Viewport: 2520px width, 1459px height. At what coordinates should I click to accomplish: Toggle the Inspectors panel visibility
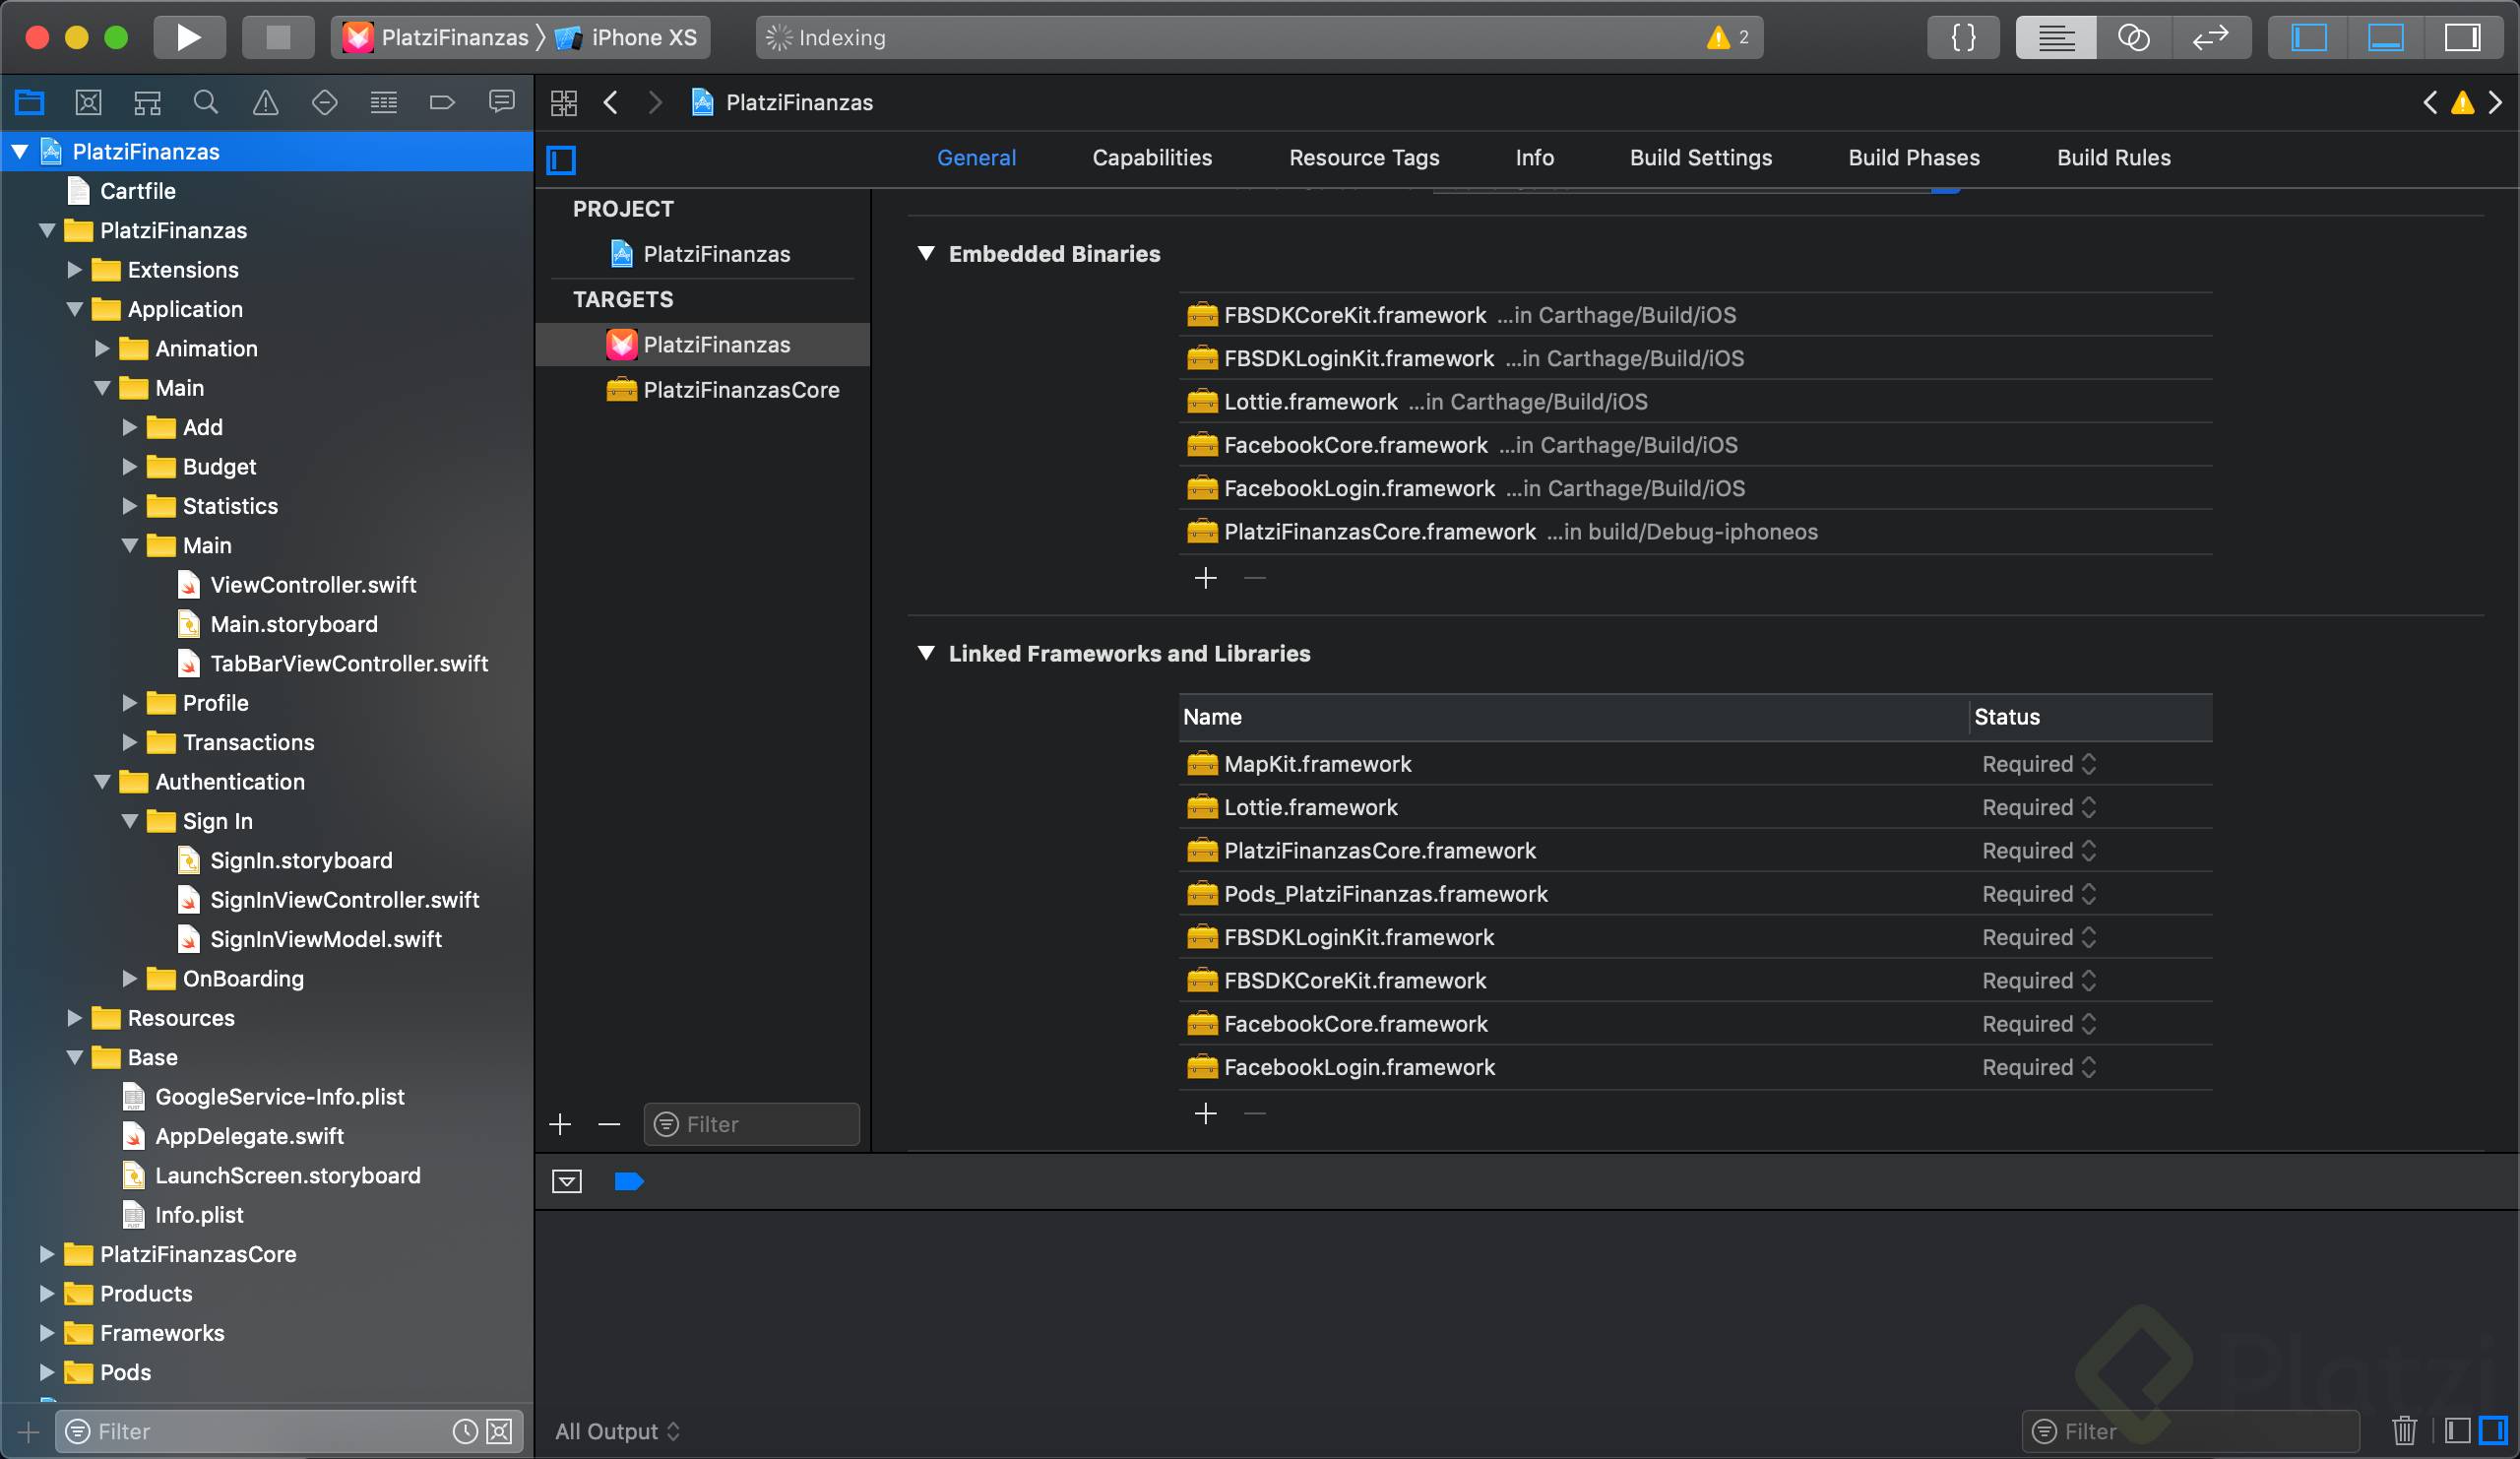coord(2461,38)
